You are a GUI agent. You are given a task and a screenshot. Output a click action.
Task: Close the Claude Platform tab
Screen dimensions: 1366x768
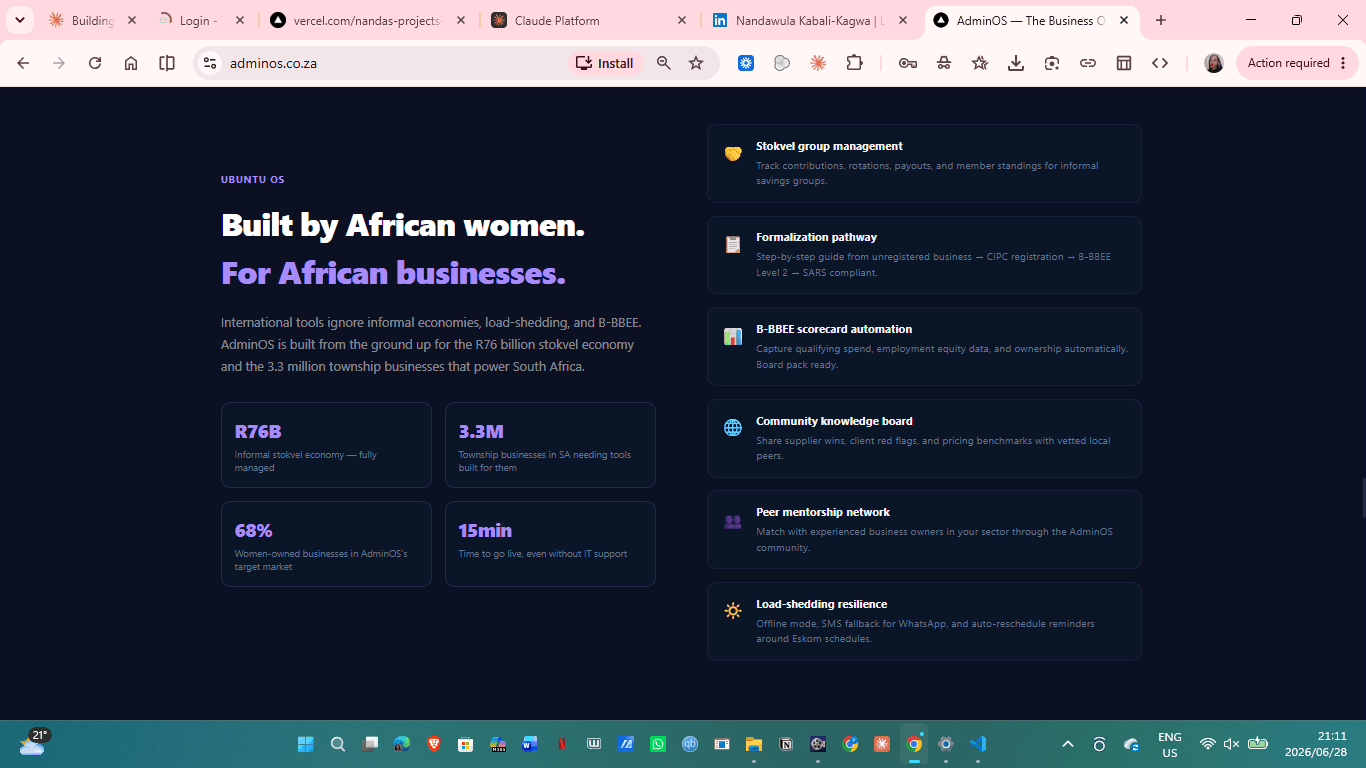[x=682, y=20]
